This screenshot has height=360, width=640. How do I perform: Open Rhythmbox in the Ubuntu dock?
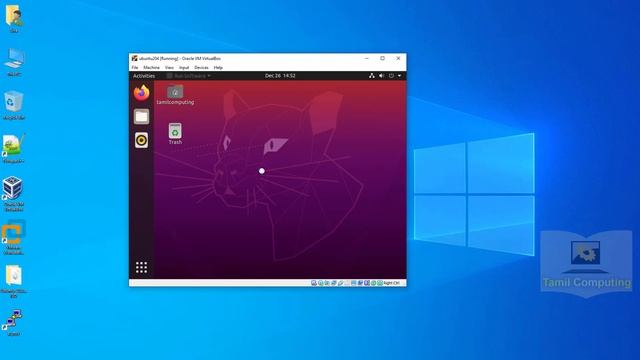tap(142, 140)
